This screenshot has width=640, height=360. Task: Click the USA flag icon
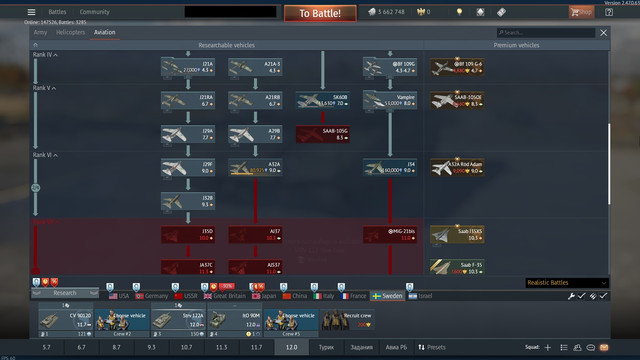coord(113,296)
